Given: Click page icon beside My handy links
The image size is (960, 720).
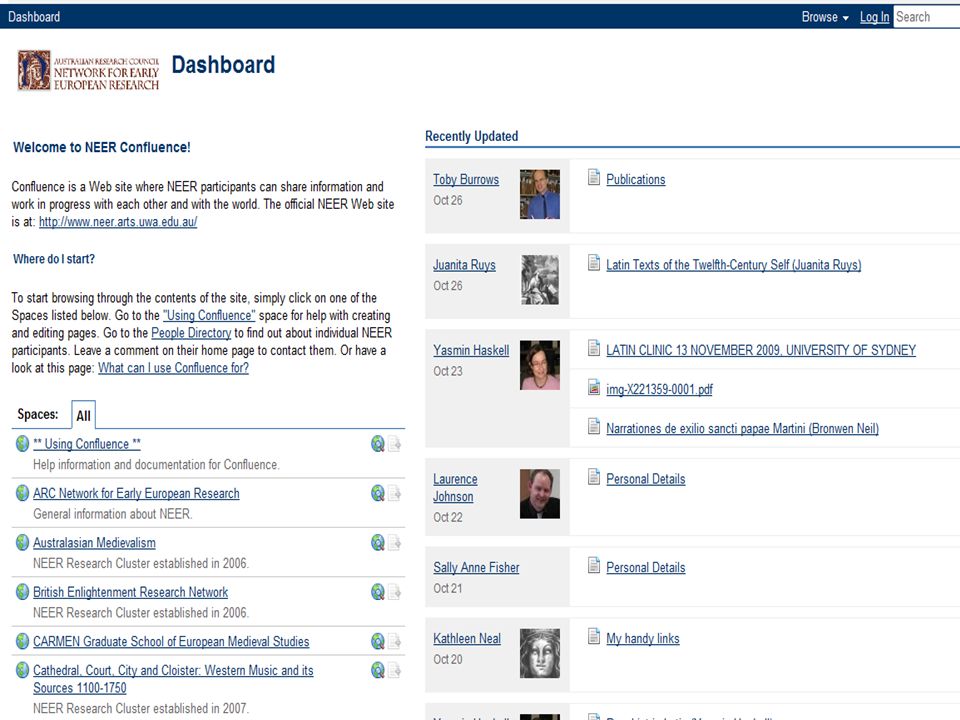Looking at the screenshot, I should coord(593,637).
